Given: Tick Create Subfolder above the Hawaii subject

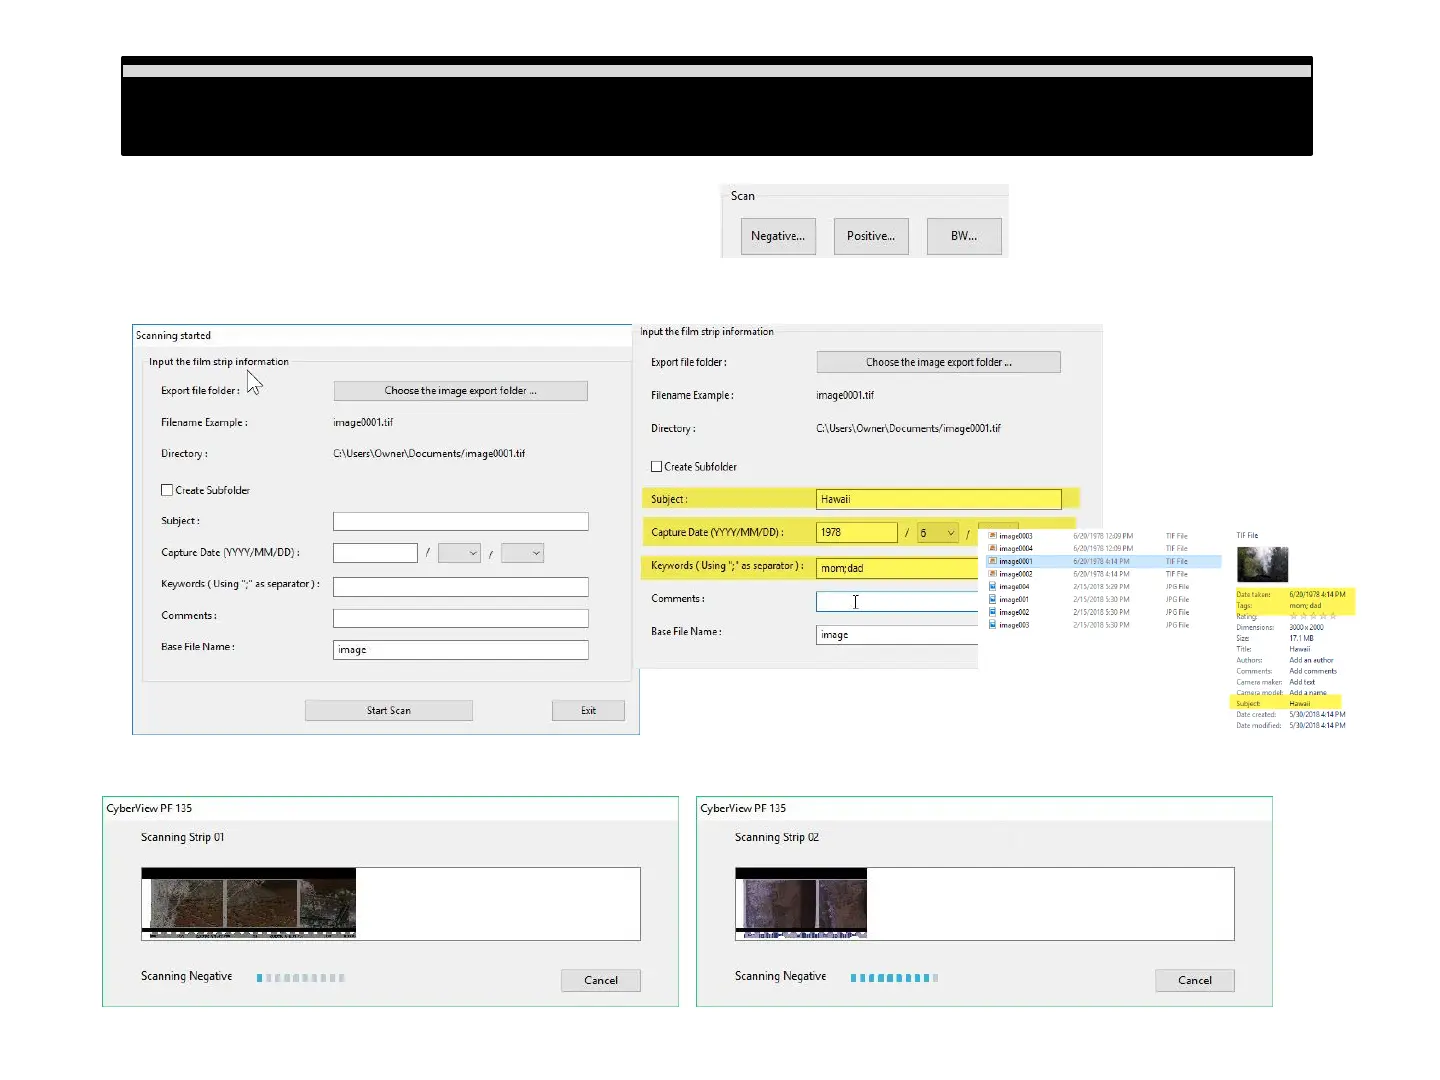Looking at the screenshot, I should [x=657, y=467].
